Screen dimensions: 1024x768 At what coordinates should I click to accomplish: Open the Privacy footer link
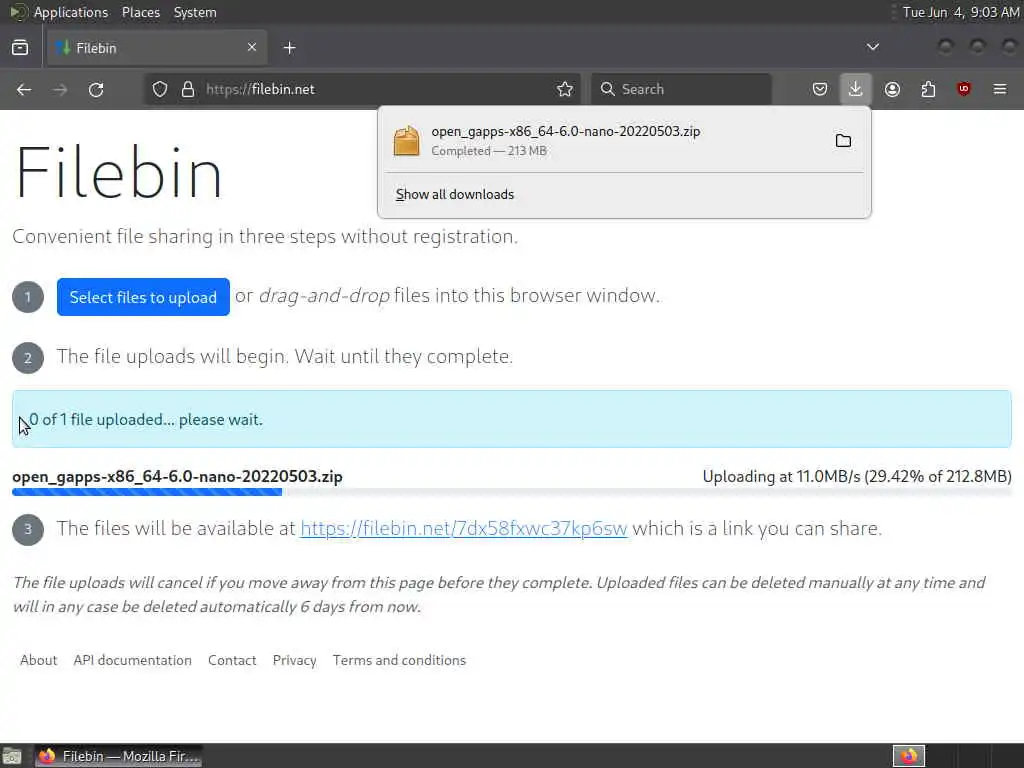click(x=295, y=660)
